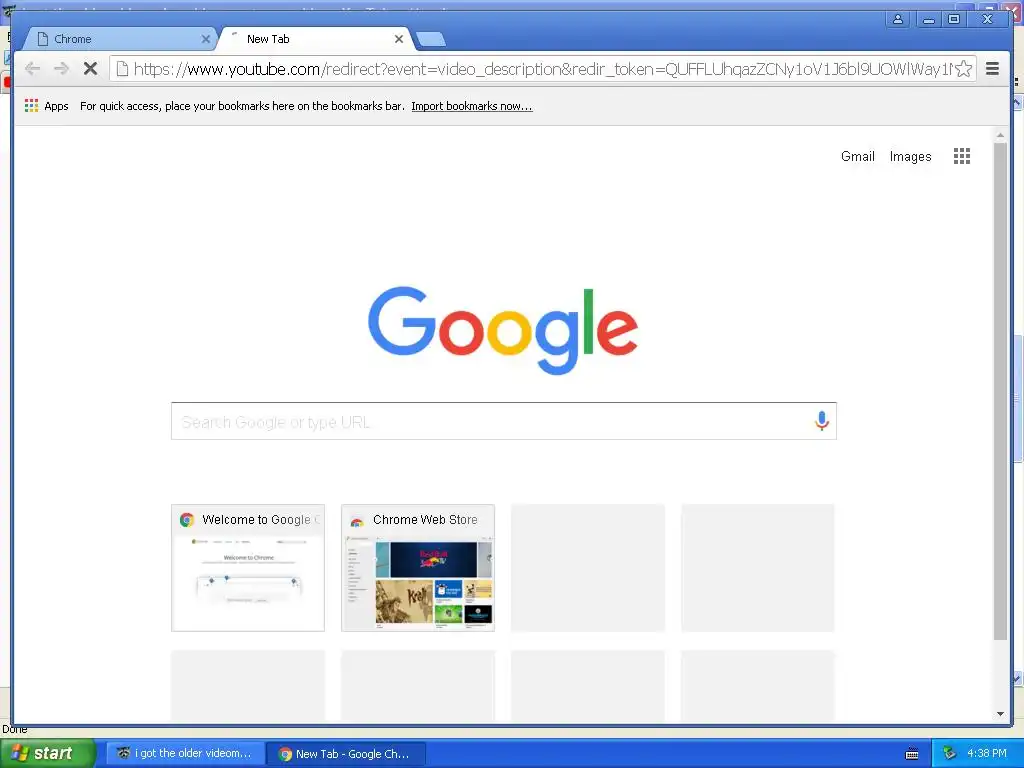This screenshot has height=768, width=1024.
Task: Open the Chrome user profile button
Action: [898, 20]
